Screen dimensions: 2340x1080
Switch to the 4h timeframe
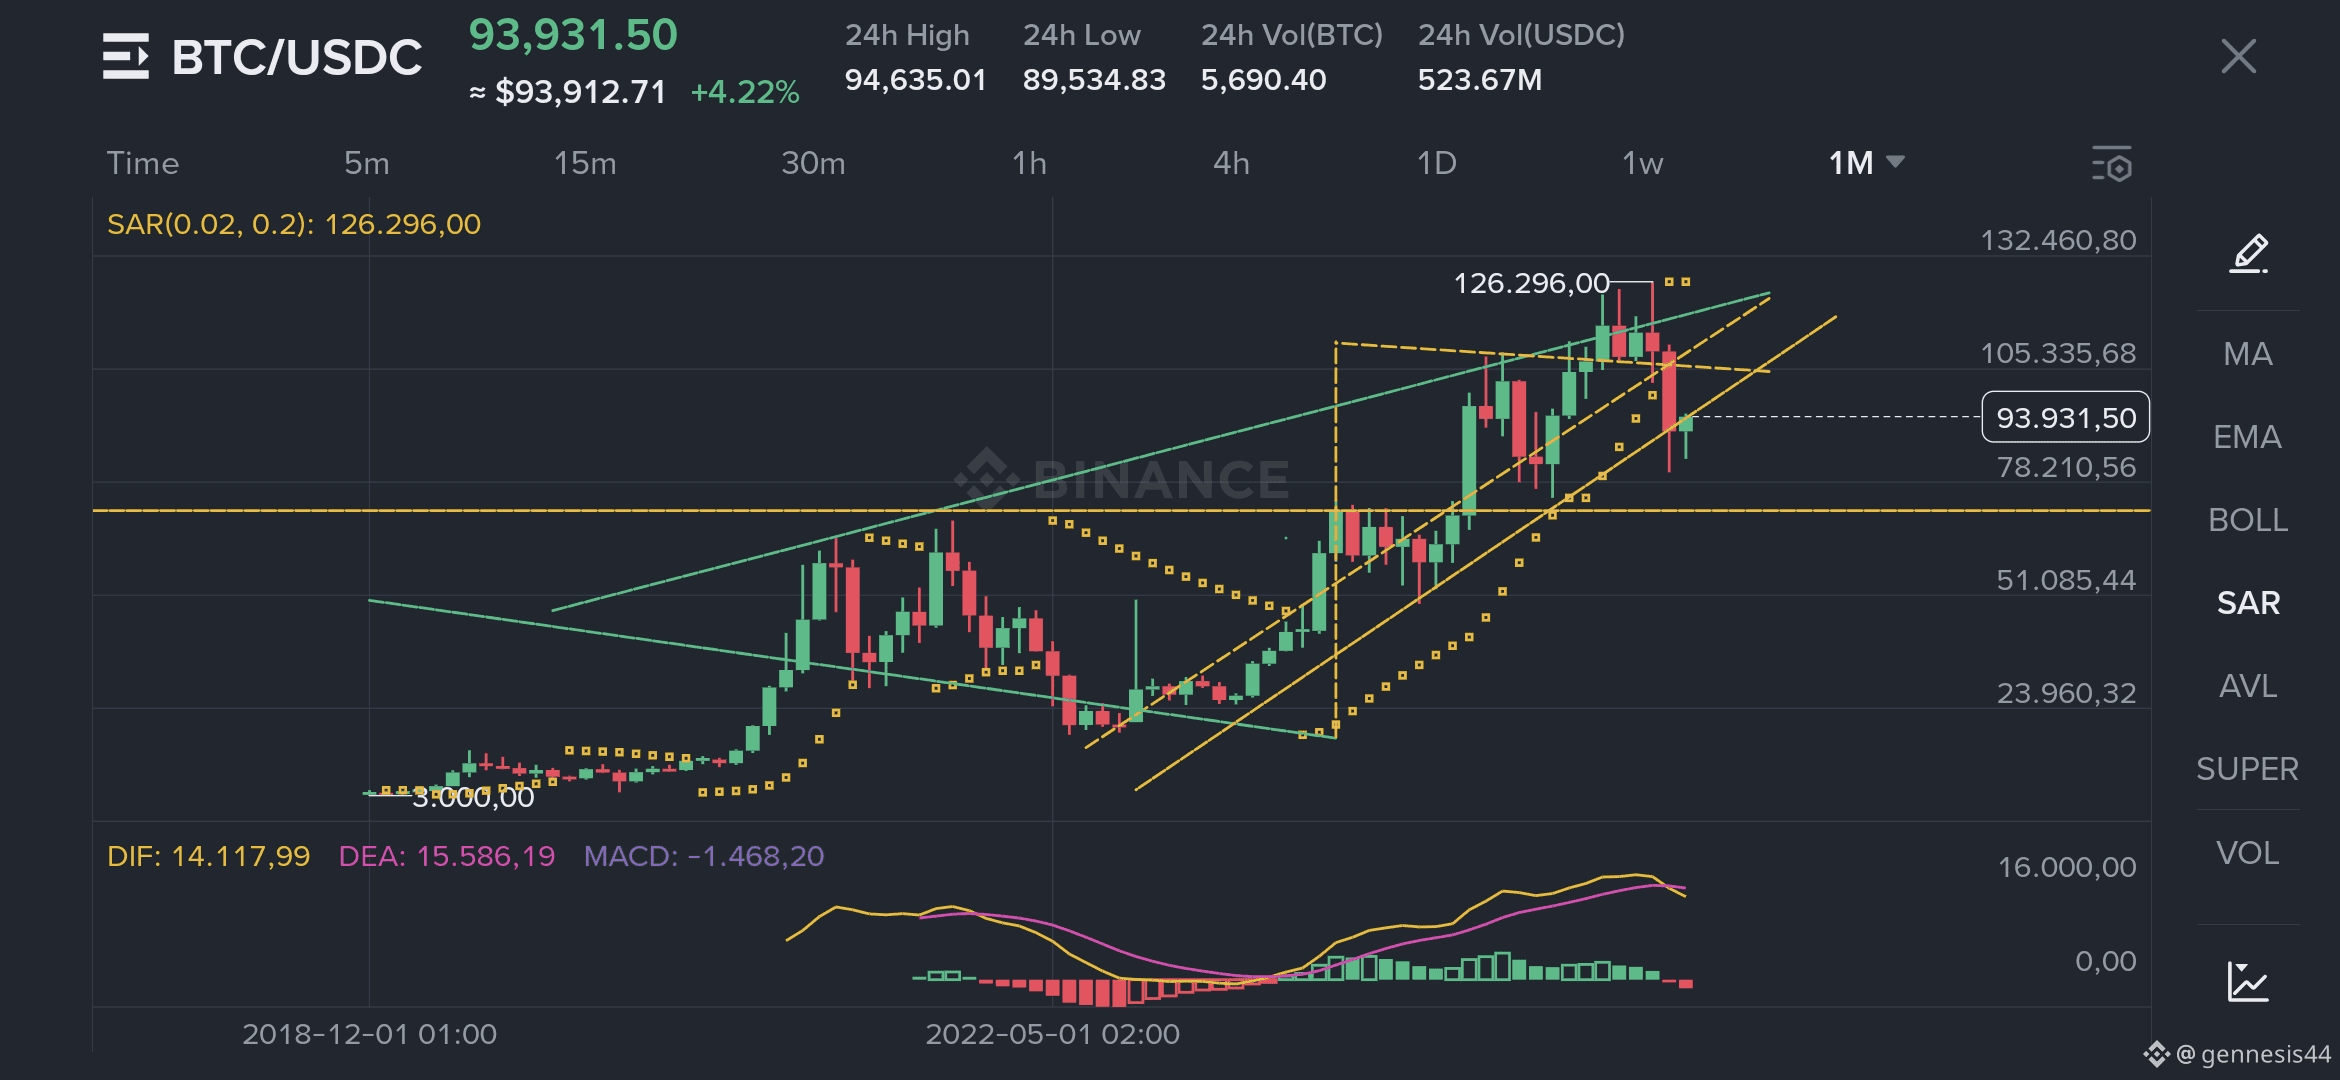click(1231, 163)
